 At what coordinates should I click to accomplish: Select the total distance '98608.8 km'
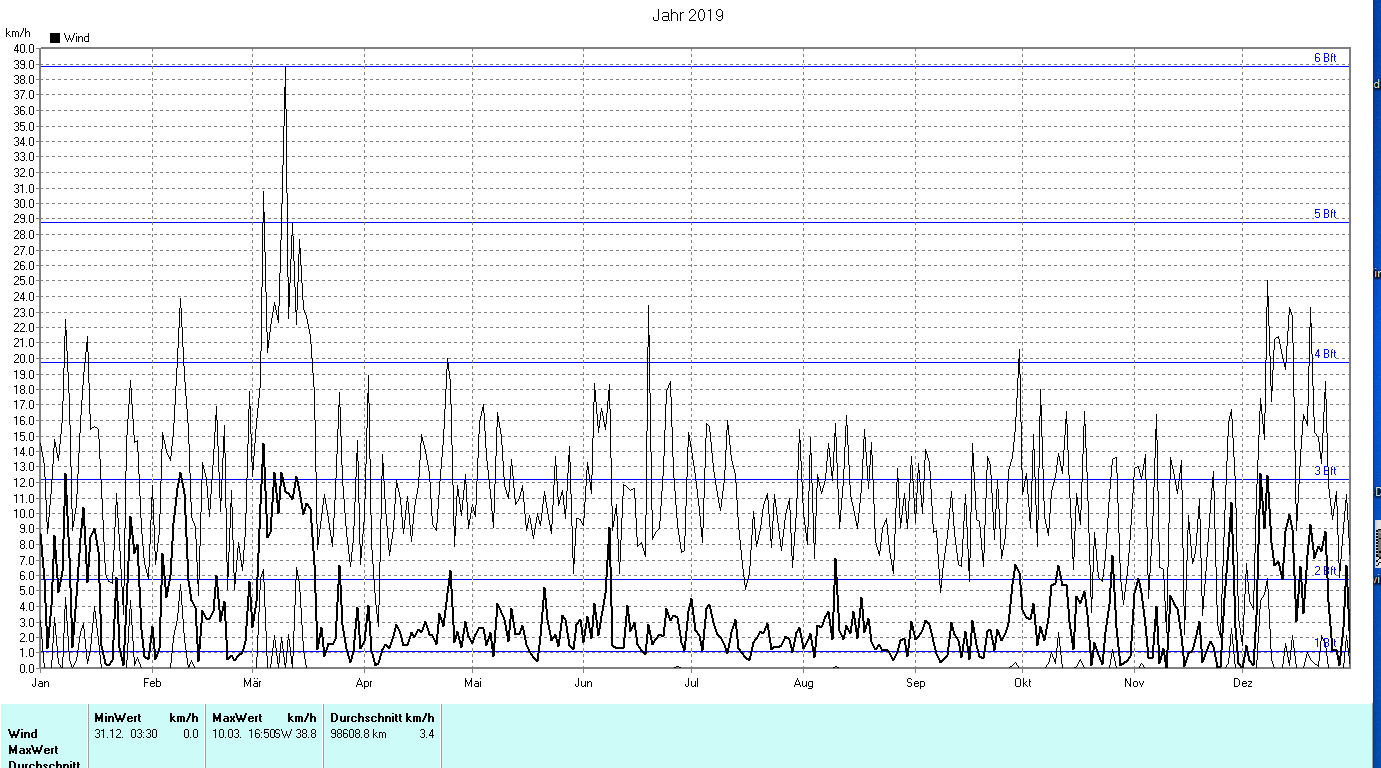tap(358, 734)
